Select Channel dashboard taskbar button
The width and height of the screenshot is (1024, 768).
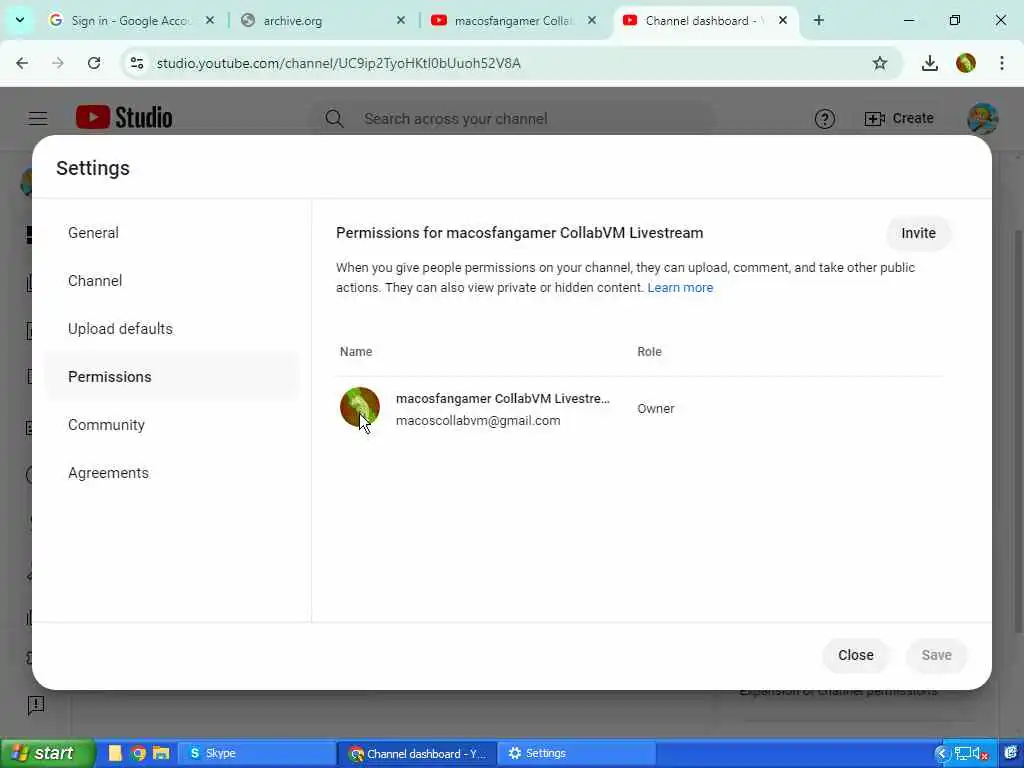(x=417, y=754)
